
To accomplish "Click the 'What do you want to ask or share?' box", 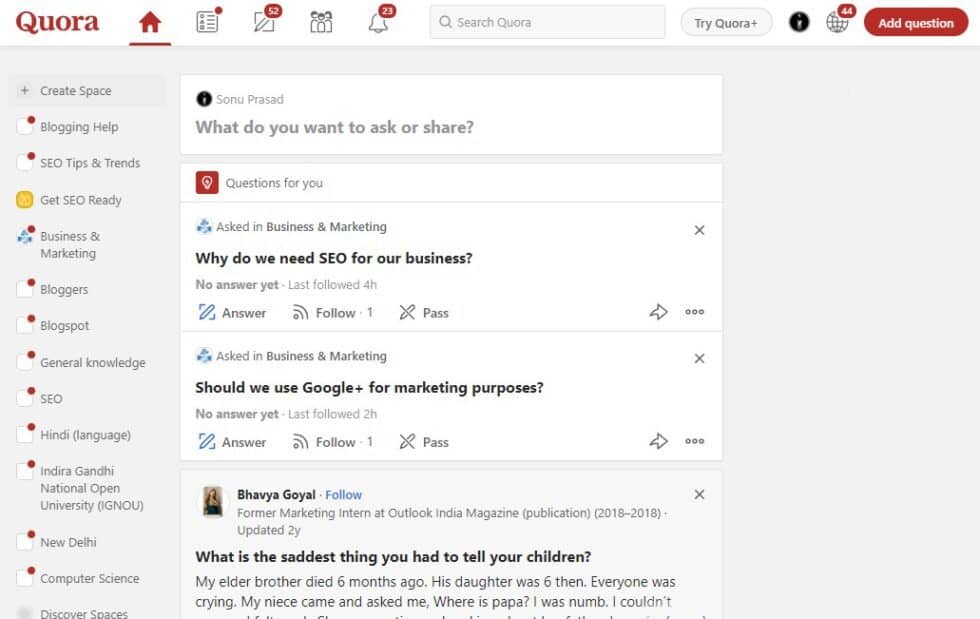I will [334, 128].
